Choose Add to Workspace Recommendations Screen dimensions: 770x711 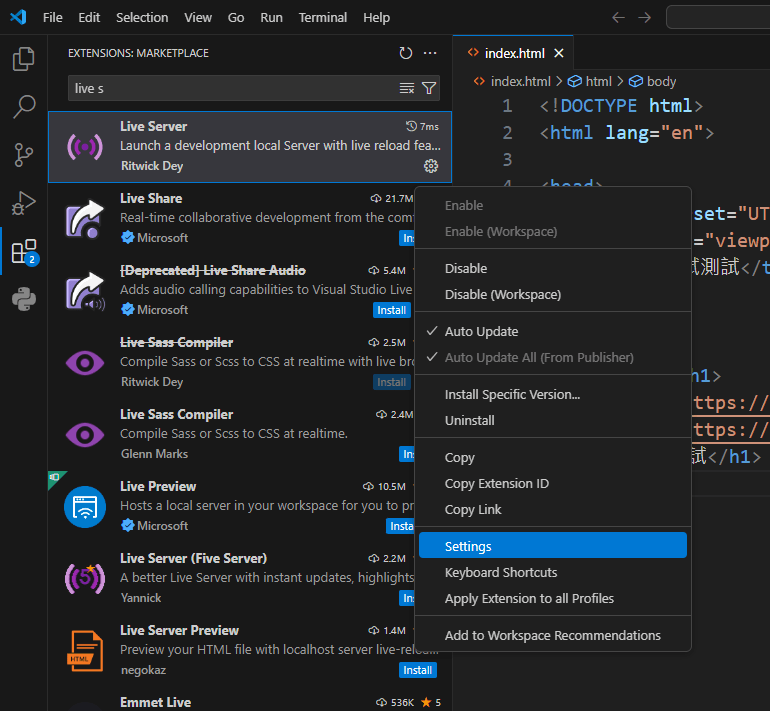(552, 635)
